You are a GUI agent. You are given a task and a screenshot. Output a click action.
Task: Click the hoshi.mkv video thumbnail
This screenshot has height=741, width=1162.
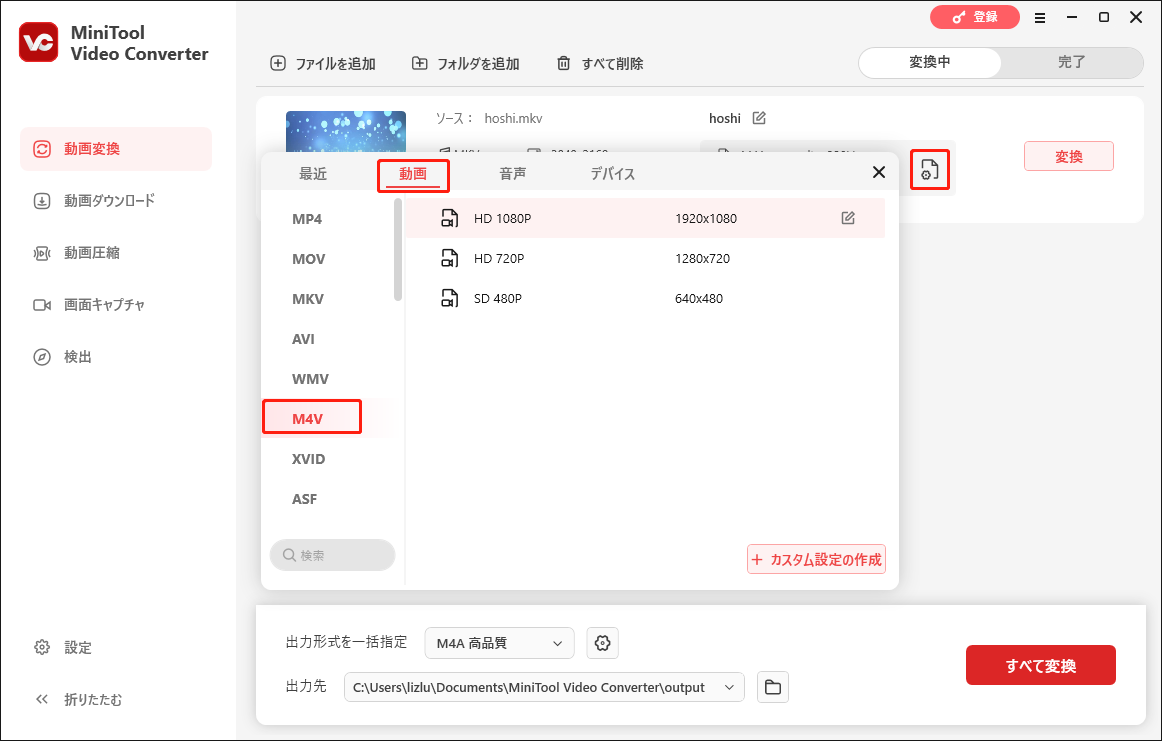coord(346,132)
